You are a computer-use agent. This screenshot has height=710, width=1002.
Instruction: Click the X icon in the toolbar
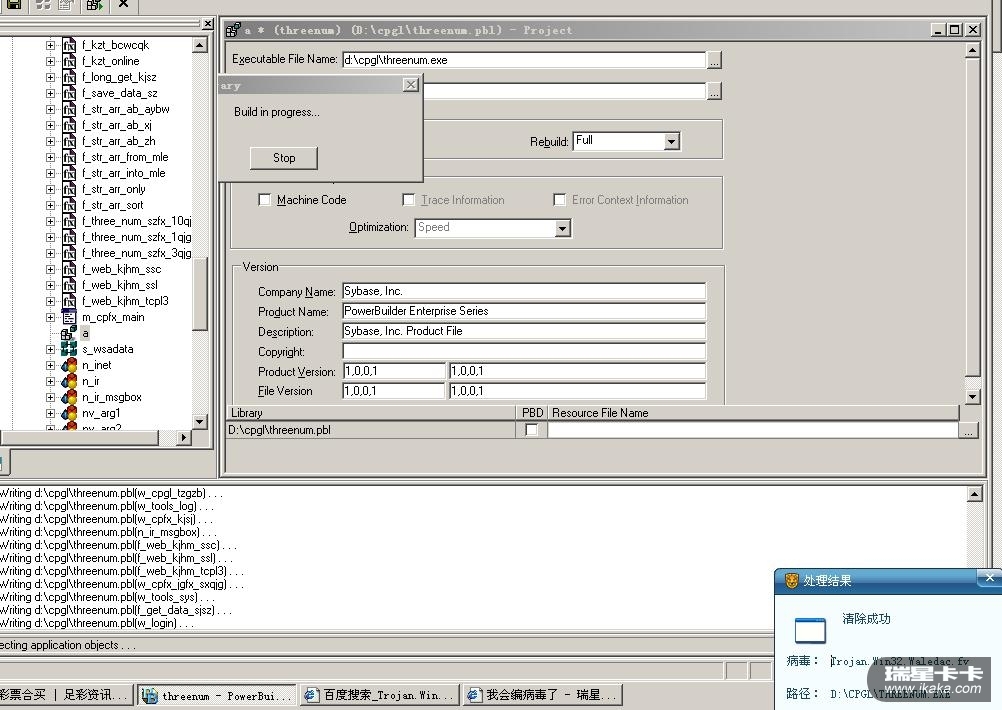pyautogui.click(x=123, y=5)
